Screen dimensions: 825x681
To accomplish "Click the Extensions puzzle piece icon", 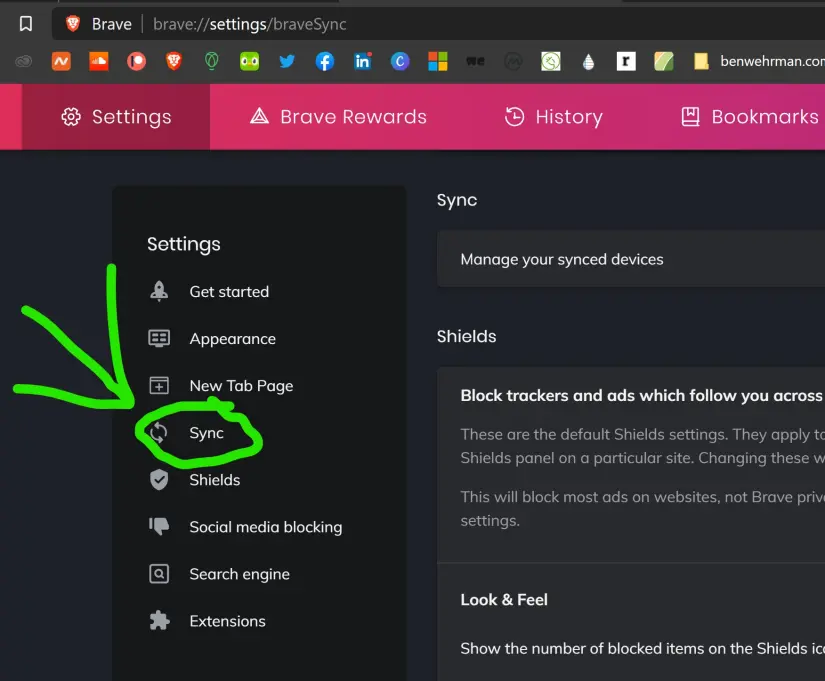I will coord(159,620).
